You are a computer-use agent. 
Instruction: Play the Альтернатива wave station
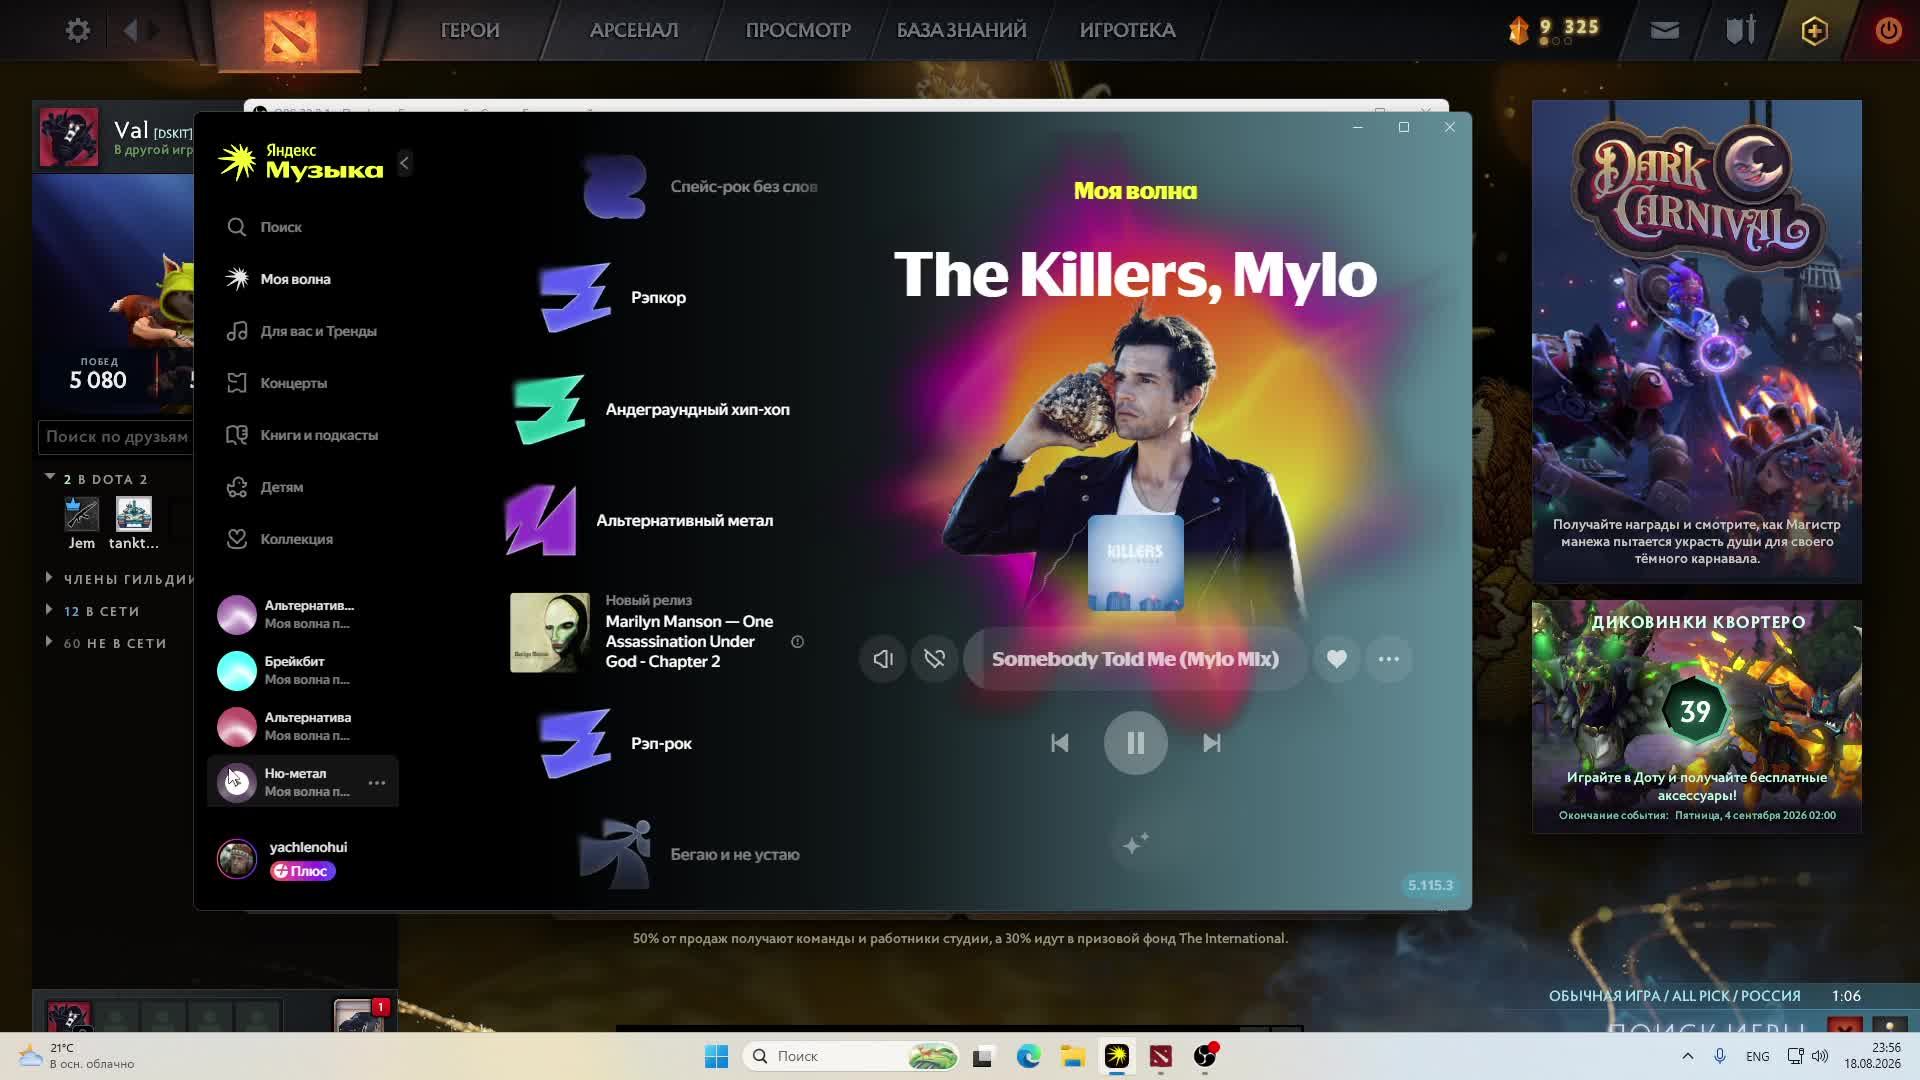pyautogui.click(x=237, y=726)
